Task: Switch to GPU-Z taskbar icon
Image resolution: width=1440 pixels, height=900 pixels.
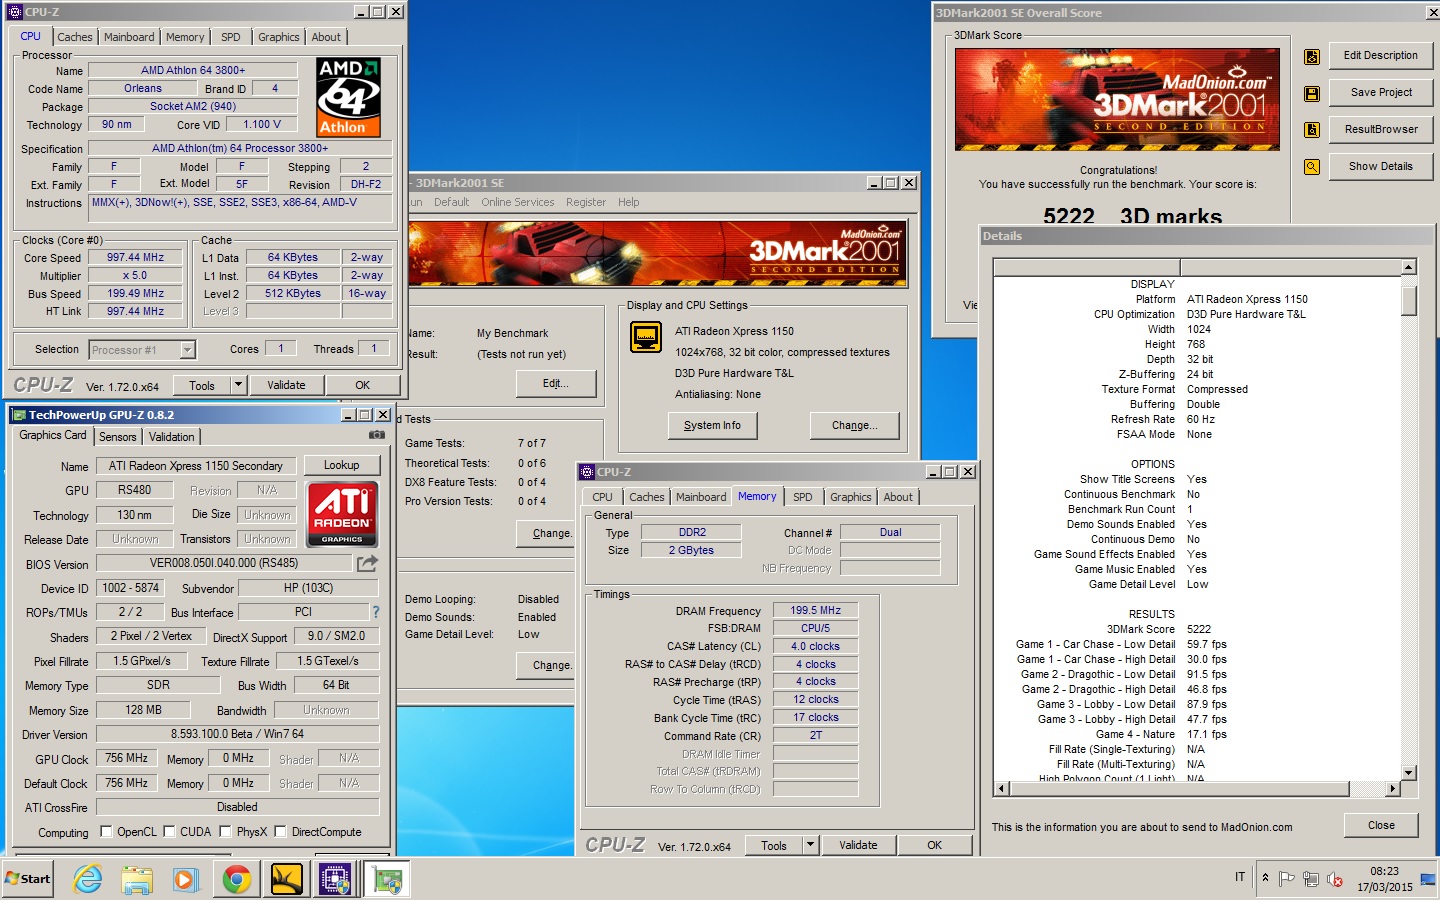Action: [x=386, y=879]
